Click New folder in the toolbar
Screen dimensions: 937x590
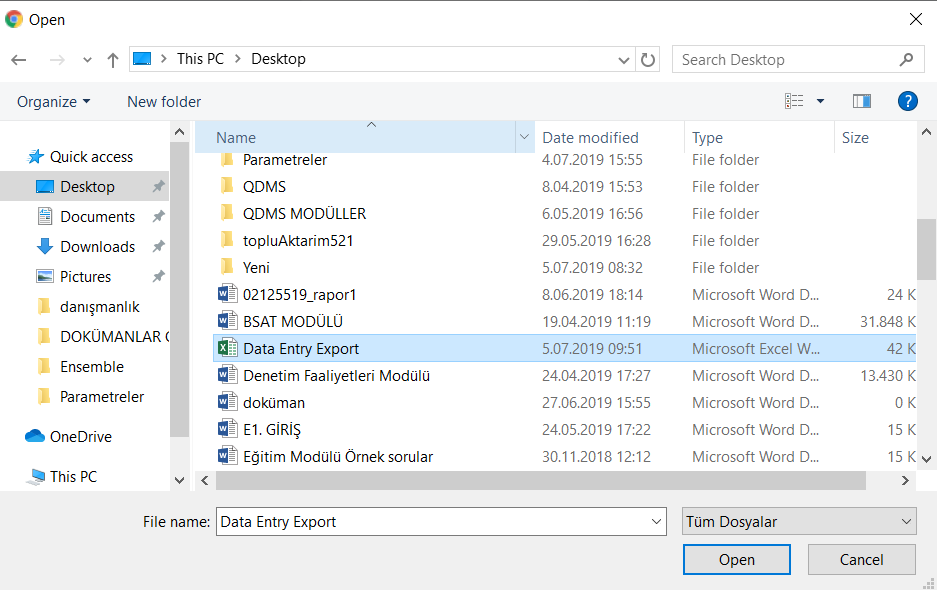[x=164, y=102]
